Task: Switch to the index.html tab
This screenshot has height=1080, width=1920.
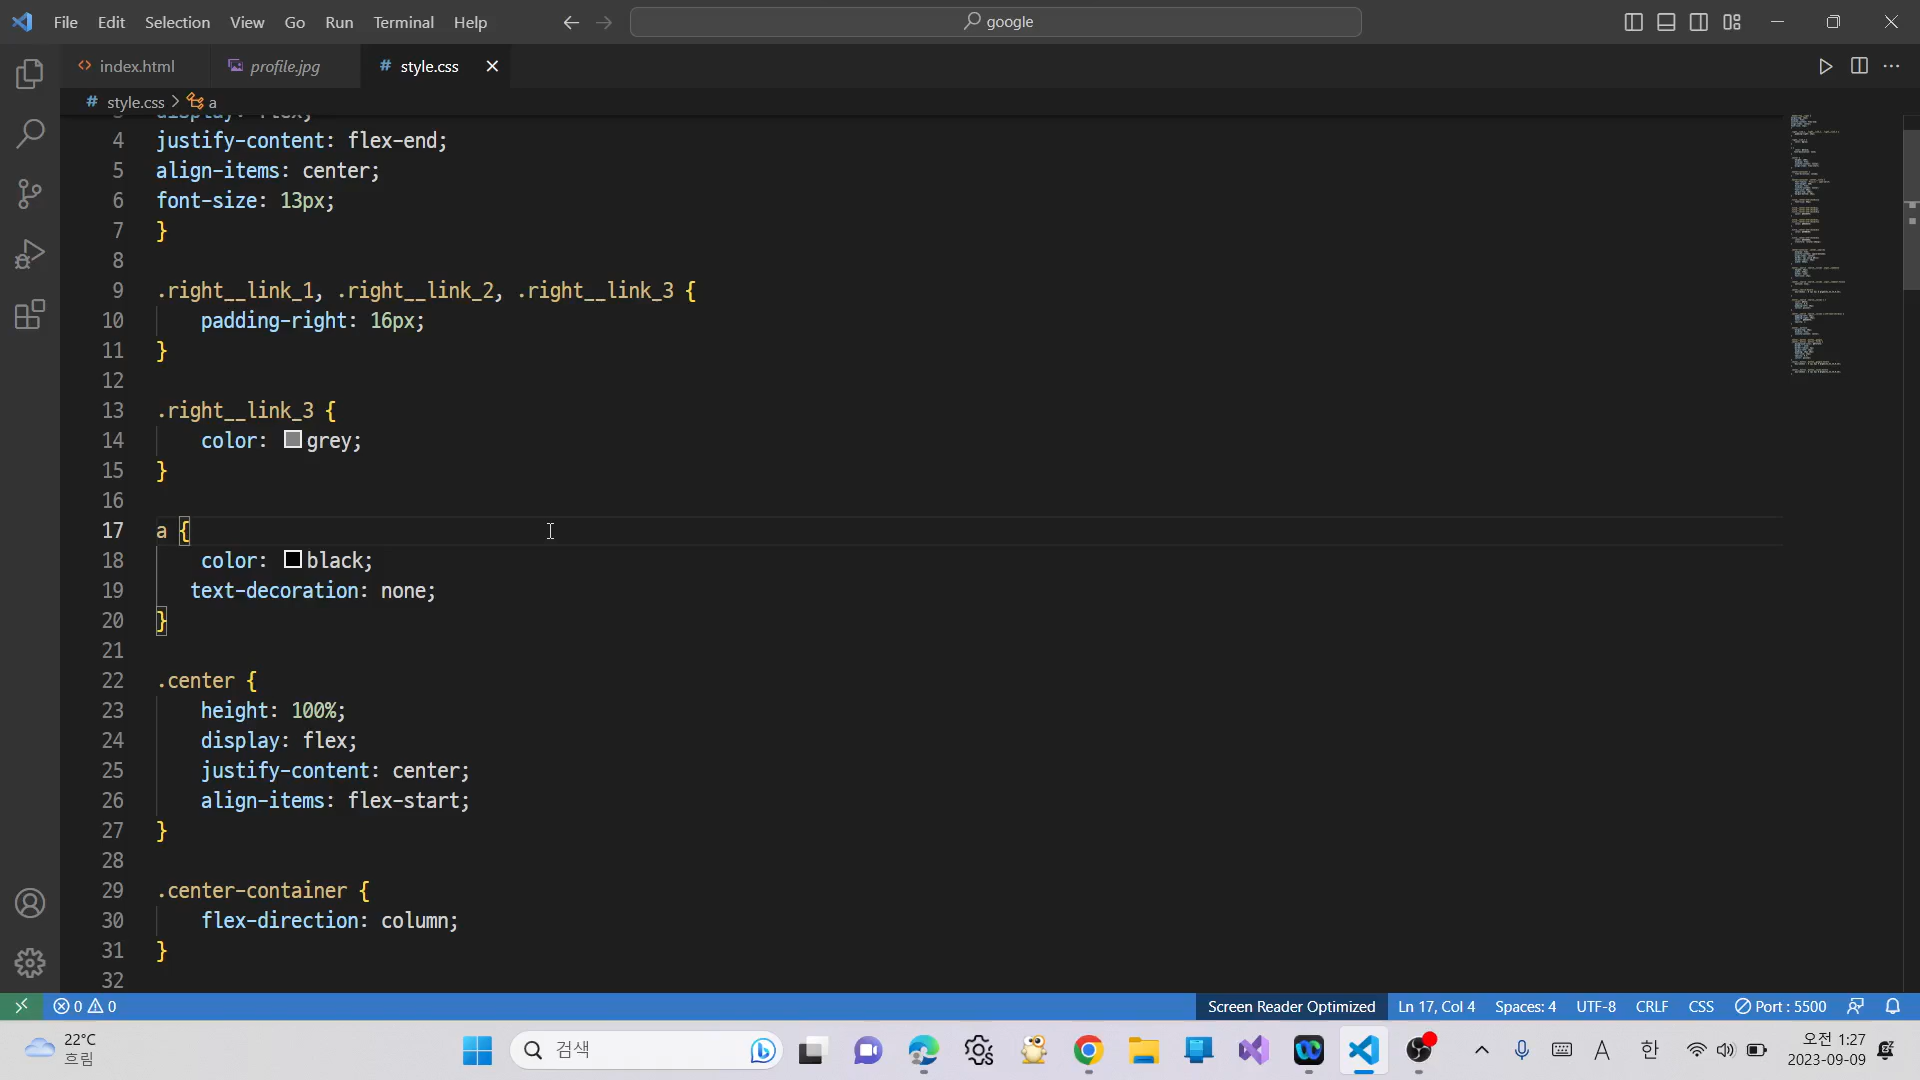Action: point(137,66)
